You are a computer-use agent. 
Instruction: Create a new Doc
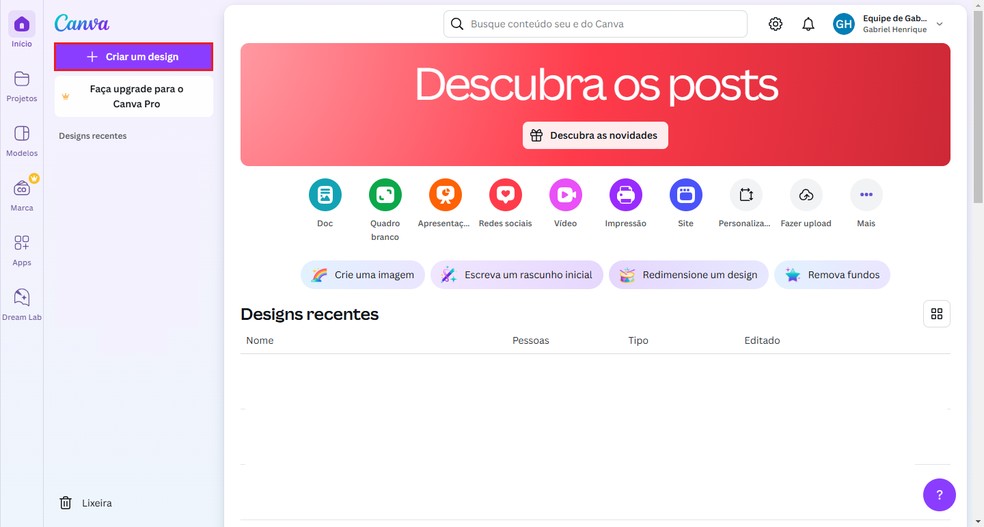[x=325, y=195]
